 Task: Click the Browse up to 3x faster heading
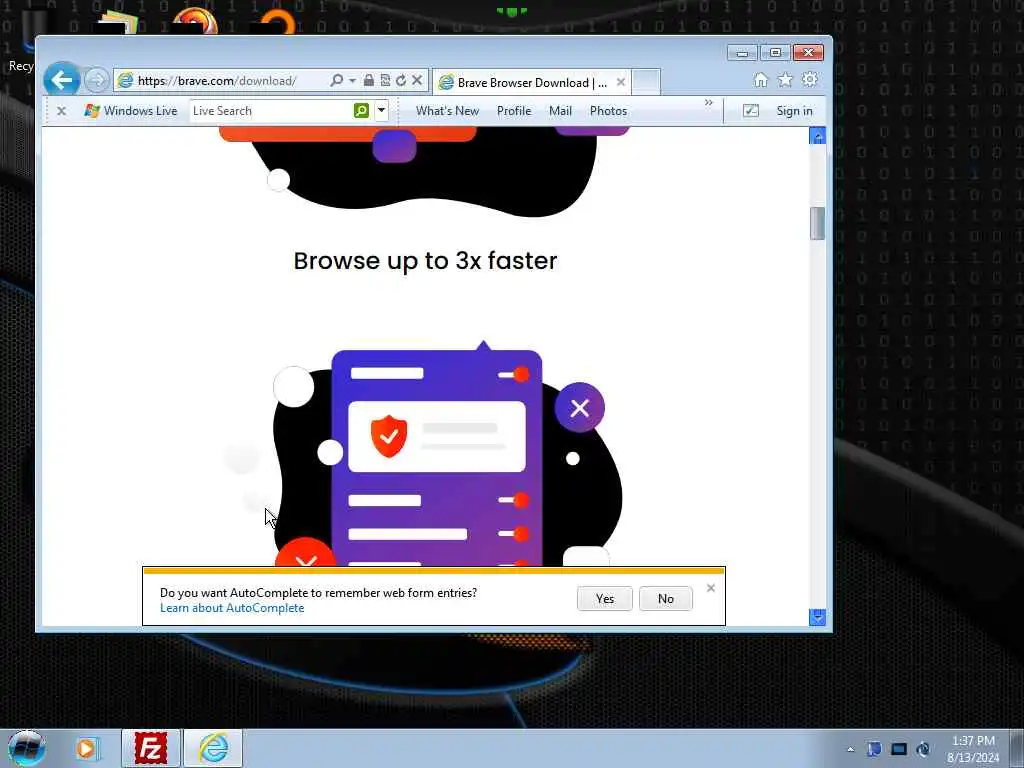[x=425, y=261]
